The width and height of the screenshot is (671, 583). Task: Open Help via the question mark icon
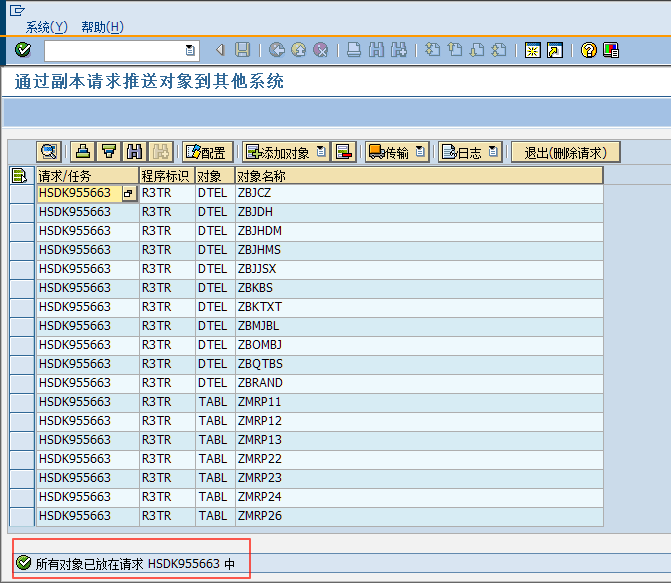[589, 51]
